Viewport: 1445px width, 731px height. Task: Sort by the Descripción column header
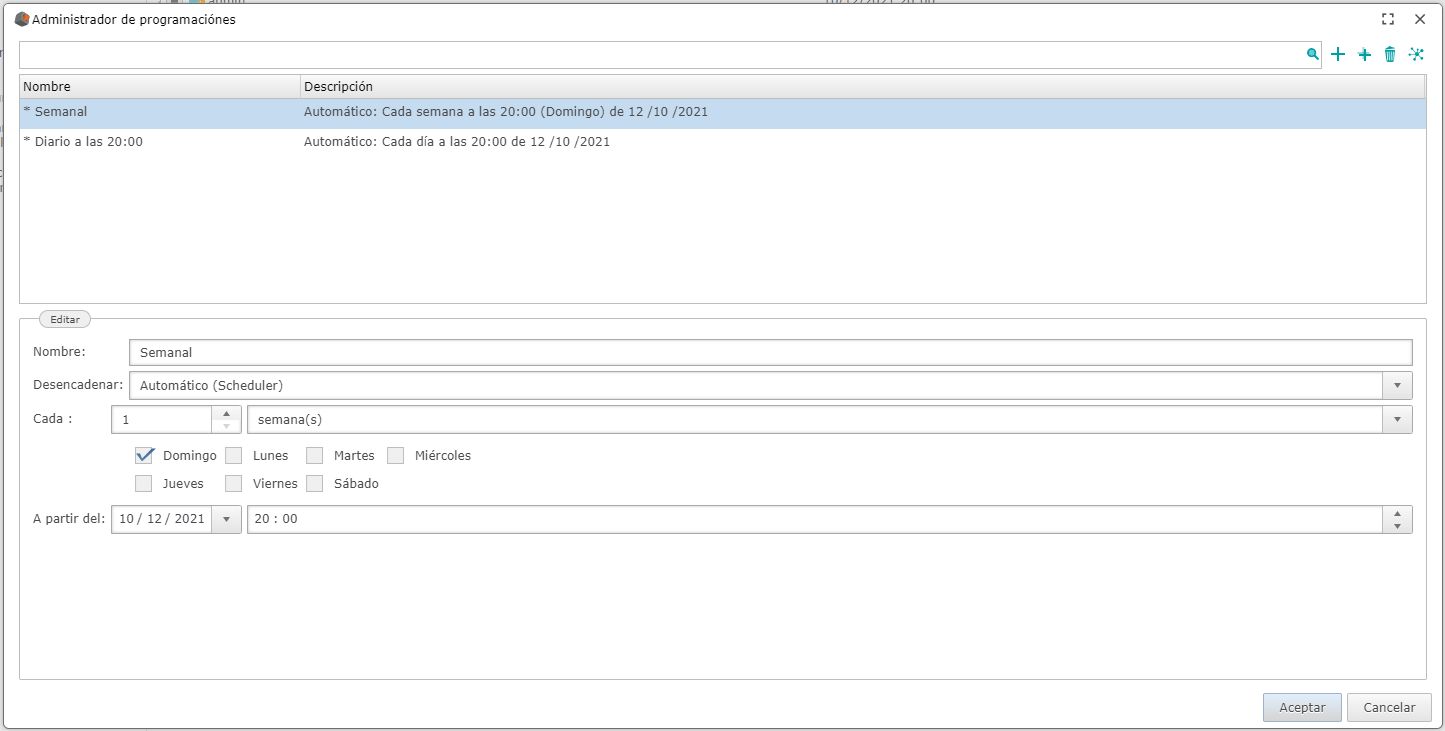click(x=863, y=87)
